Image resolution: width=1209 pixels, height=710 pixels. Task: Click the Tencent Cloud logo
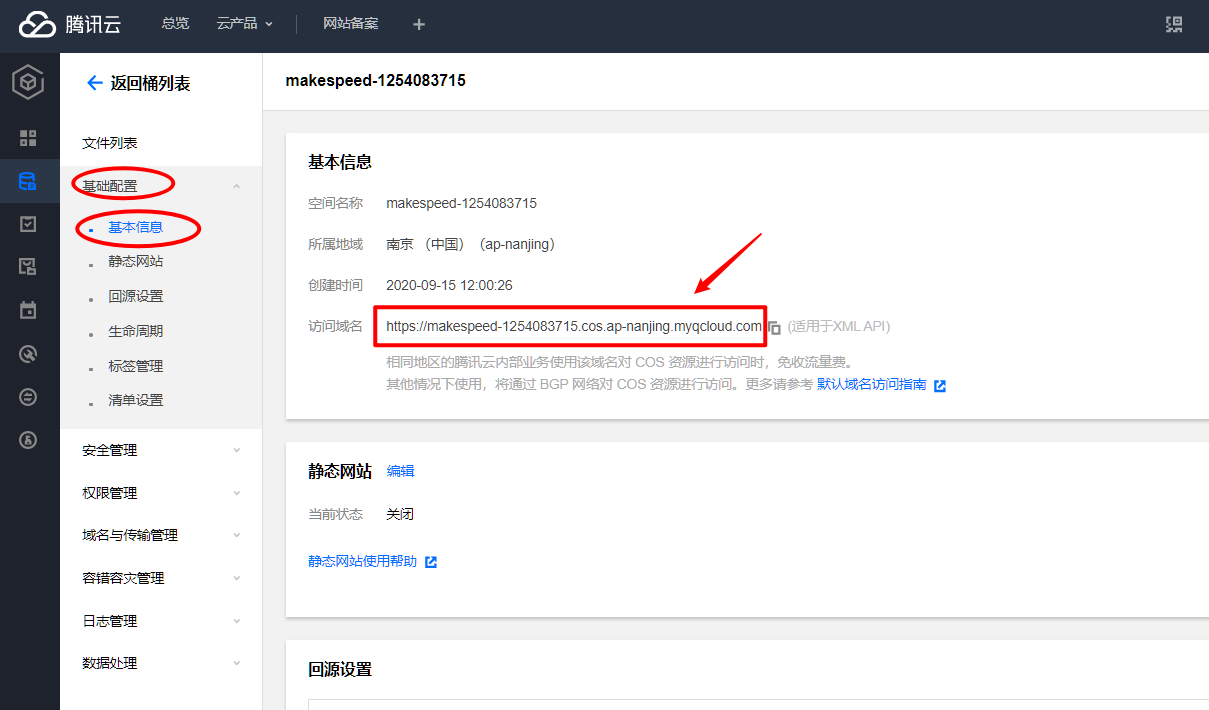tap(70, 25)
